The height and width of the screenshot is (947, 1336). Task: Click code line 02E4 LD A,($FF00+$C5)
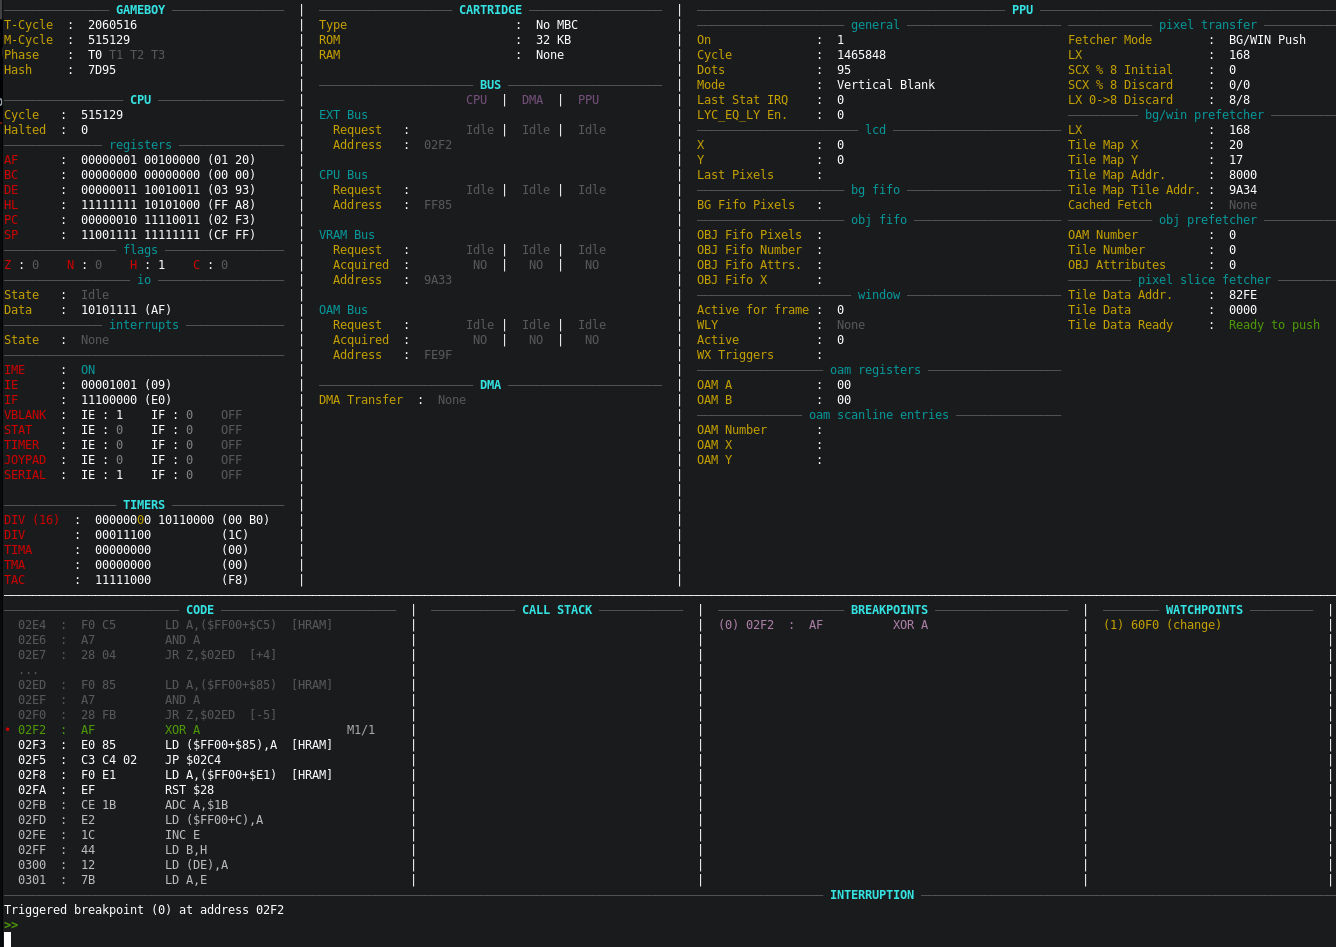pyautogui.click(x=175, y=625)
